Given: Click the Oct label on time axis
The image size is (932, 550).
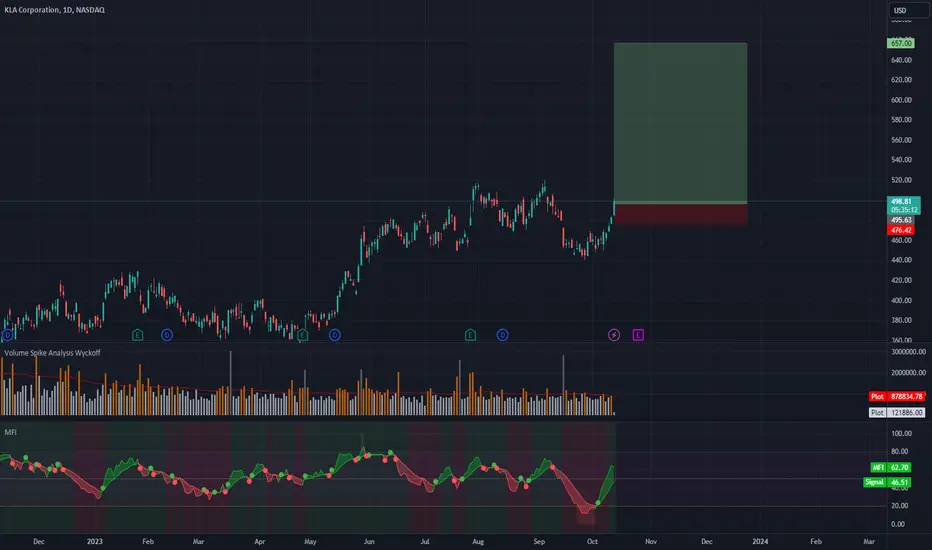Looking at the screenshot, I should point(592,542).
